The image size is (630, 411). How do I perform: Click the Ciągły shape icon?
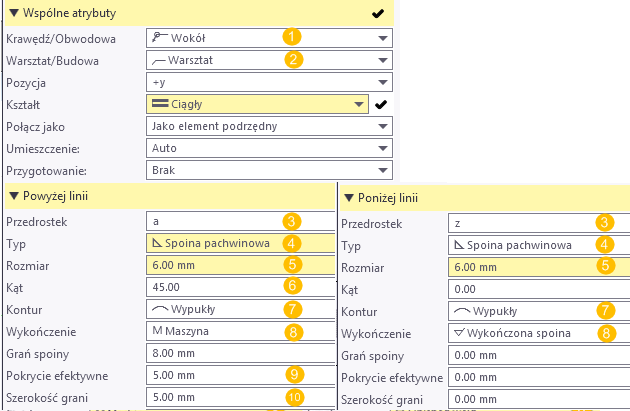[158, 104]
